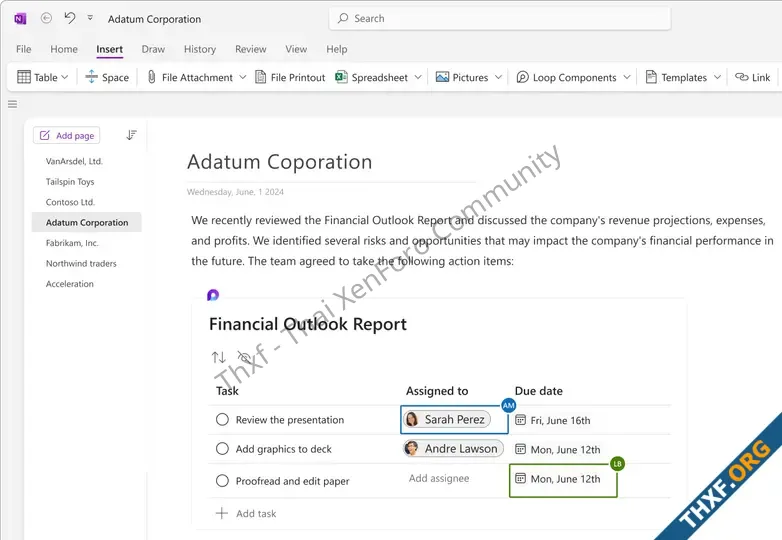The height and width of the screenshot is (540, 782).
Task: Open the Review tab
Action: pyautogui.click(x=250, y=49)
